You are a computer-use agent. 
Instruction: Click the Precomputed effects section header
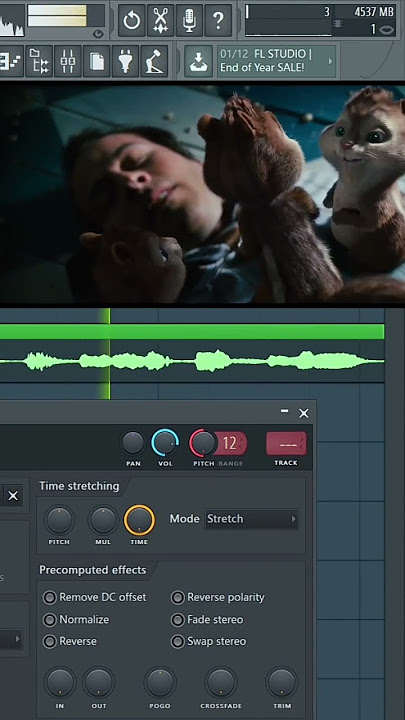[x=93, y=570]
